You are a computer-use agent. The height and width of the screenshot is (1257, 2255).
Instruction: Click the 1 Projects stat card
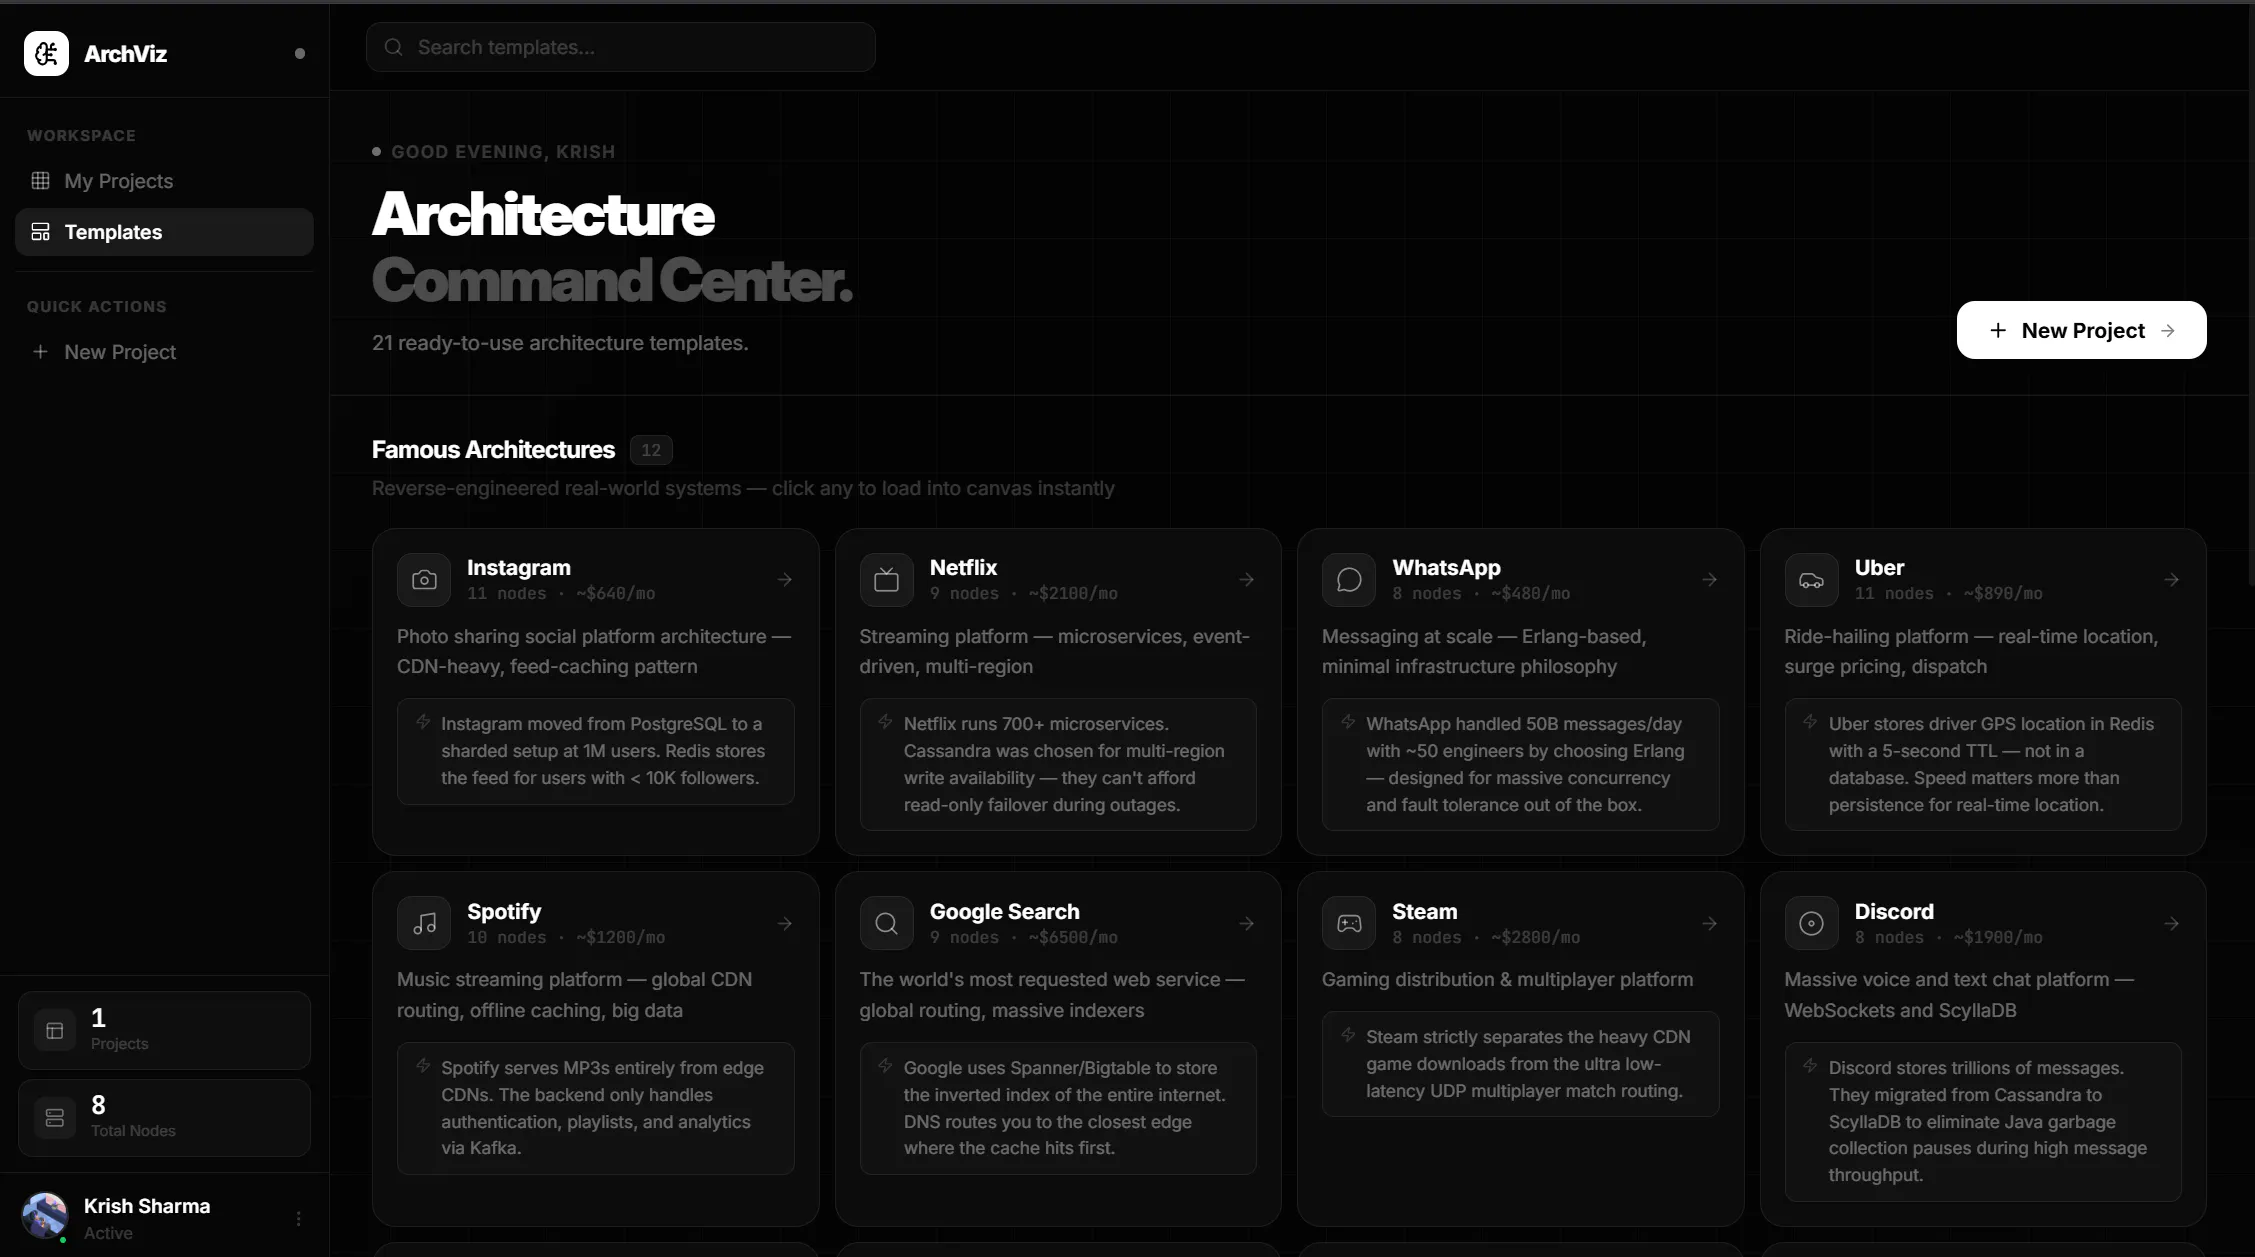(164, 1030)
